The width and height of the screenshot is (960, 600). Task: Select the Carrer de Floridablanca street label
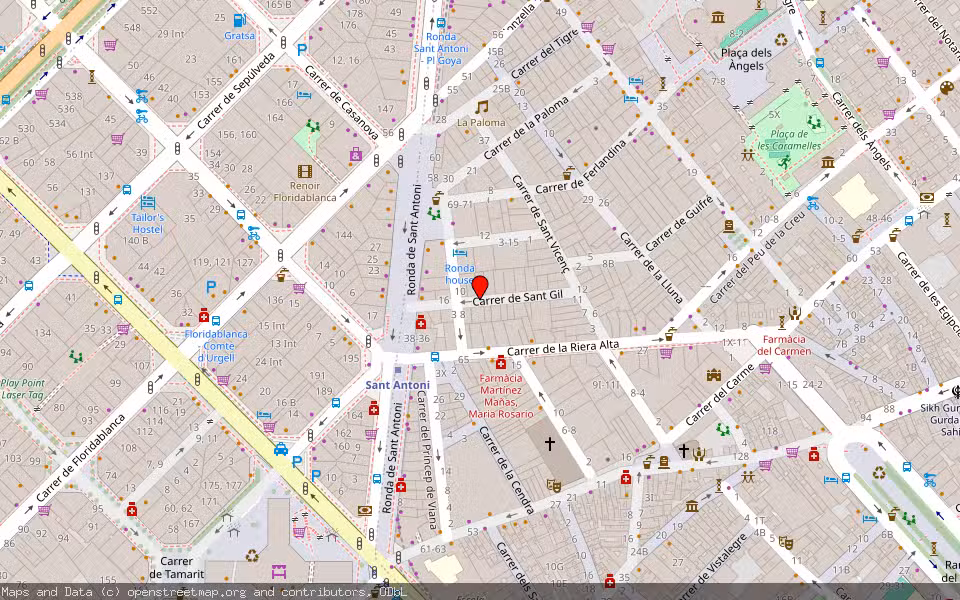pos(80,458)
